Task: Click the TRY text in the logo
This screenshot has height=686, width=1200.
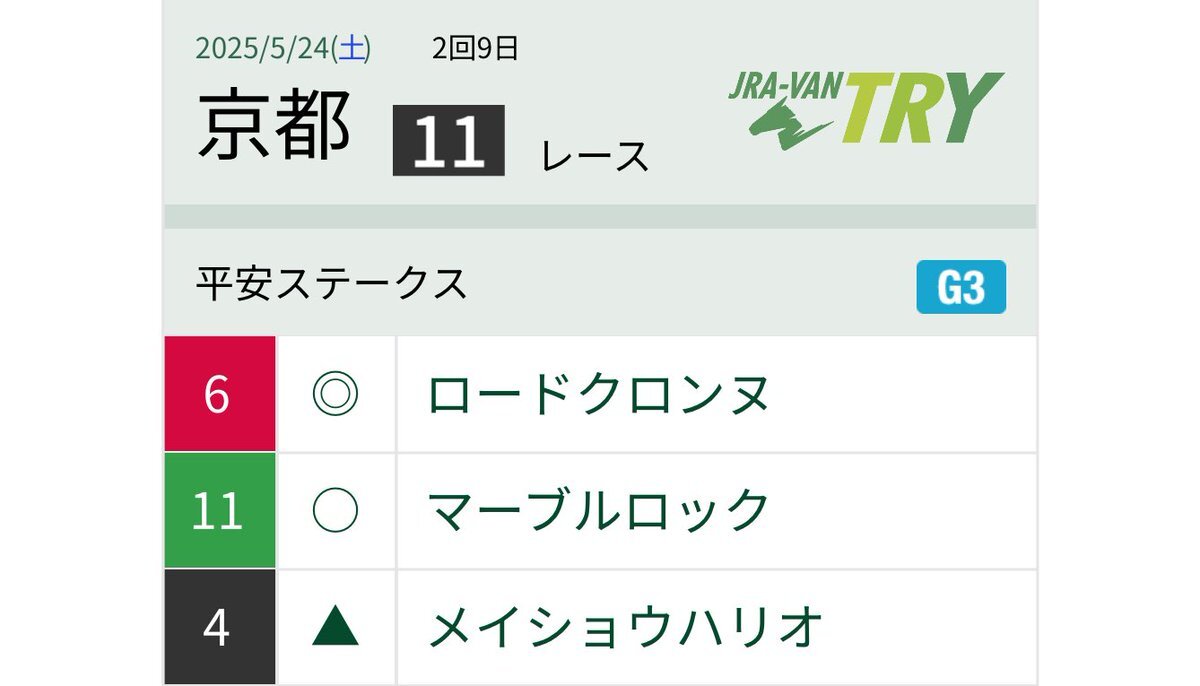Action: click(x=921, y=108)
